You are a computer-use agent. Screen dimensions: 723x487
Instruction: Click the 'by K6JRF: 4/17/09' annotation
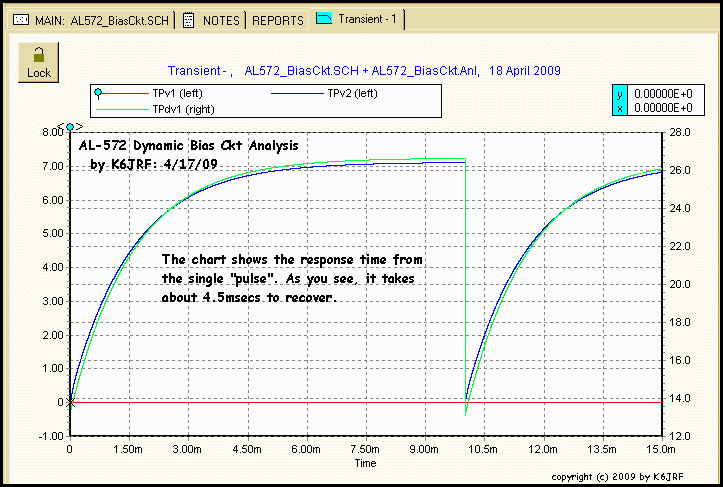tap(154, 165)
